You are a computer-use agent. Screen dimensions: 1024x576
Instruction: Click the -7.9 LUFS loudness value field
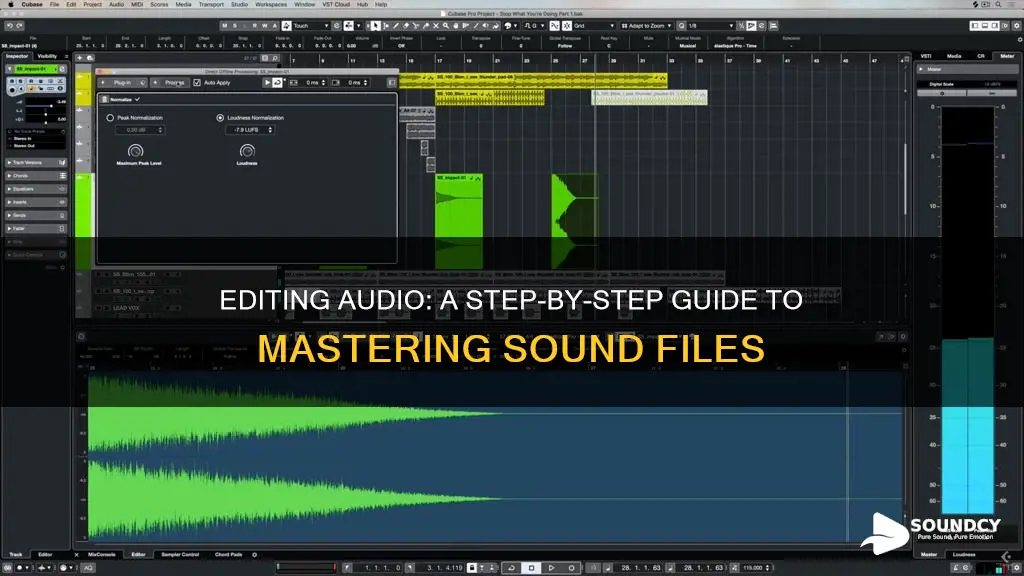[249, 130]
